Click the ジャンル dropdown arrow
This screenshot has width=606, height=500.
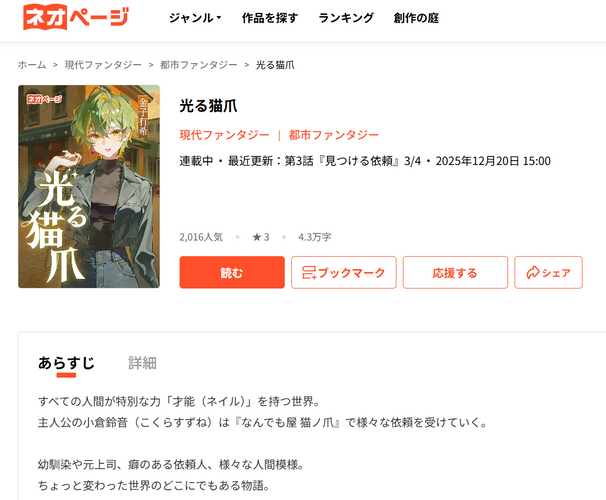tap(219, 17)
